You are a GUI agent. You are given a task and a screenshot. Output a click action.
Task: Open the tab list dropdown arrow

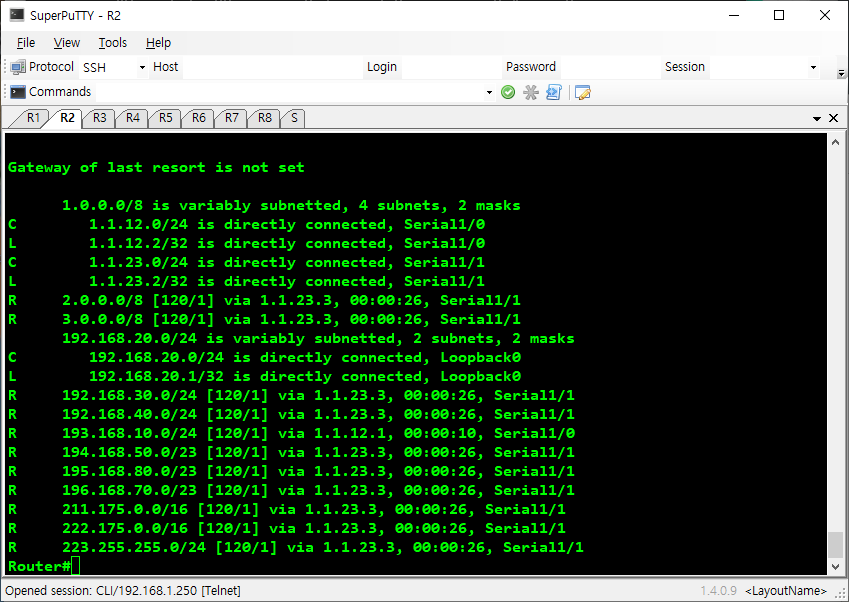coord(817,119)
